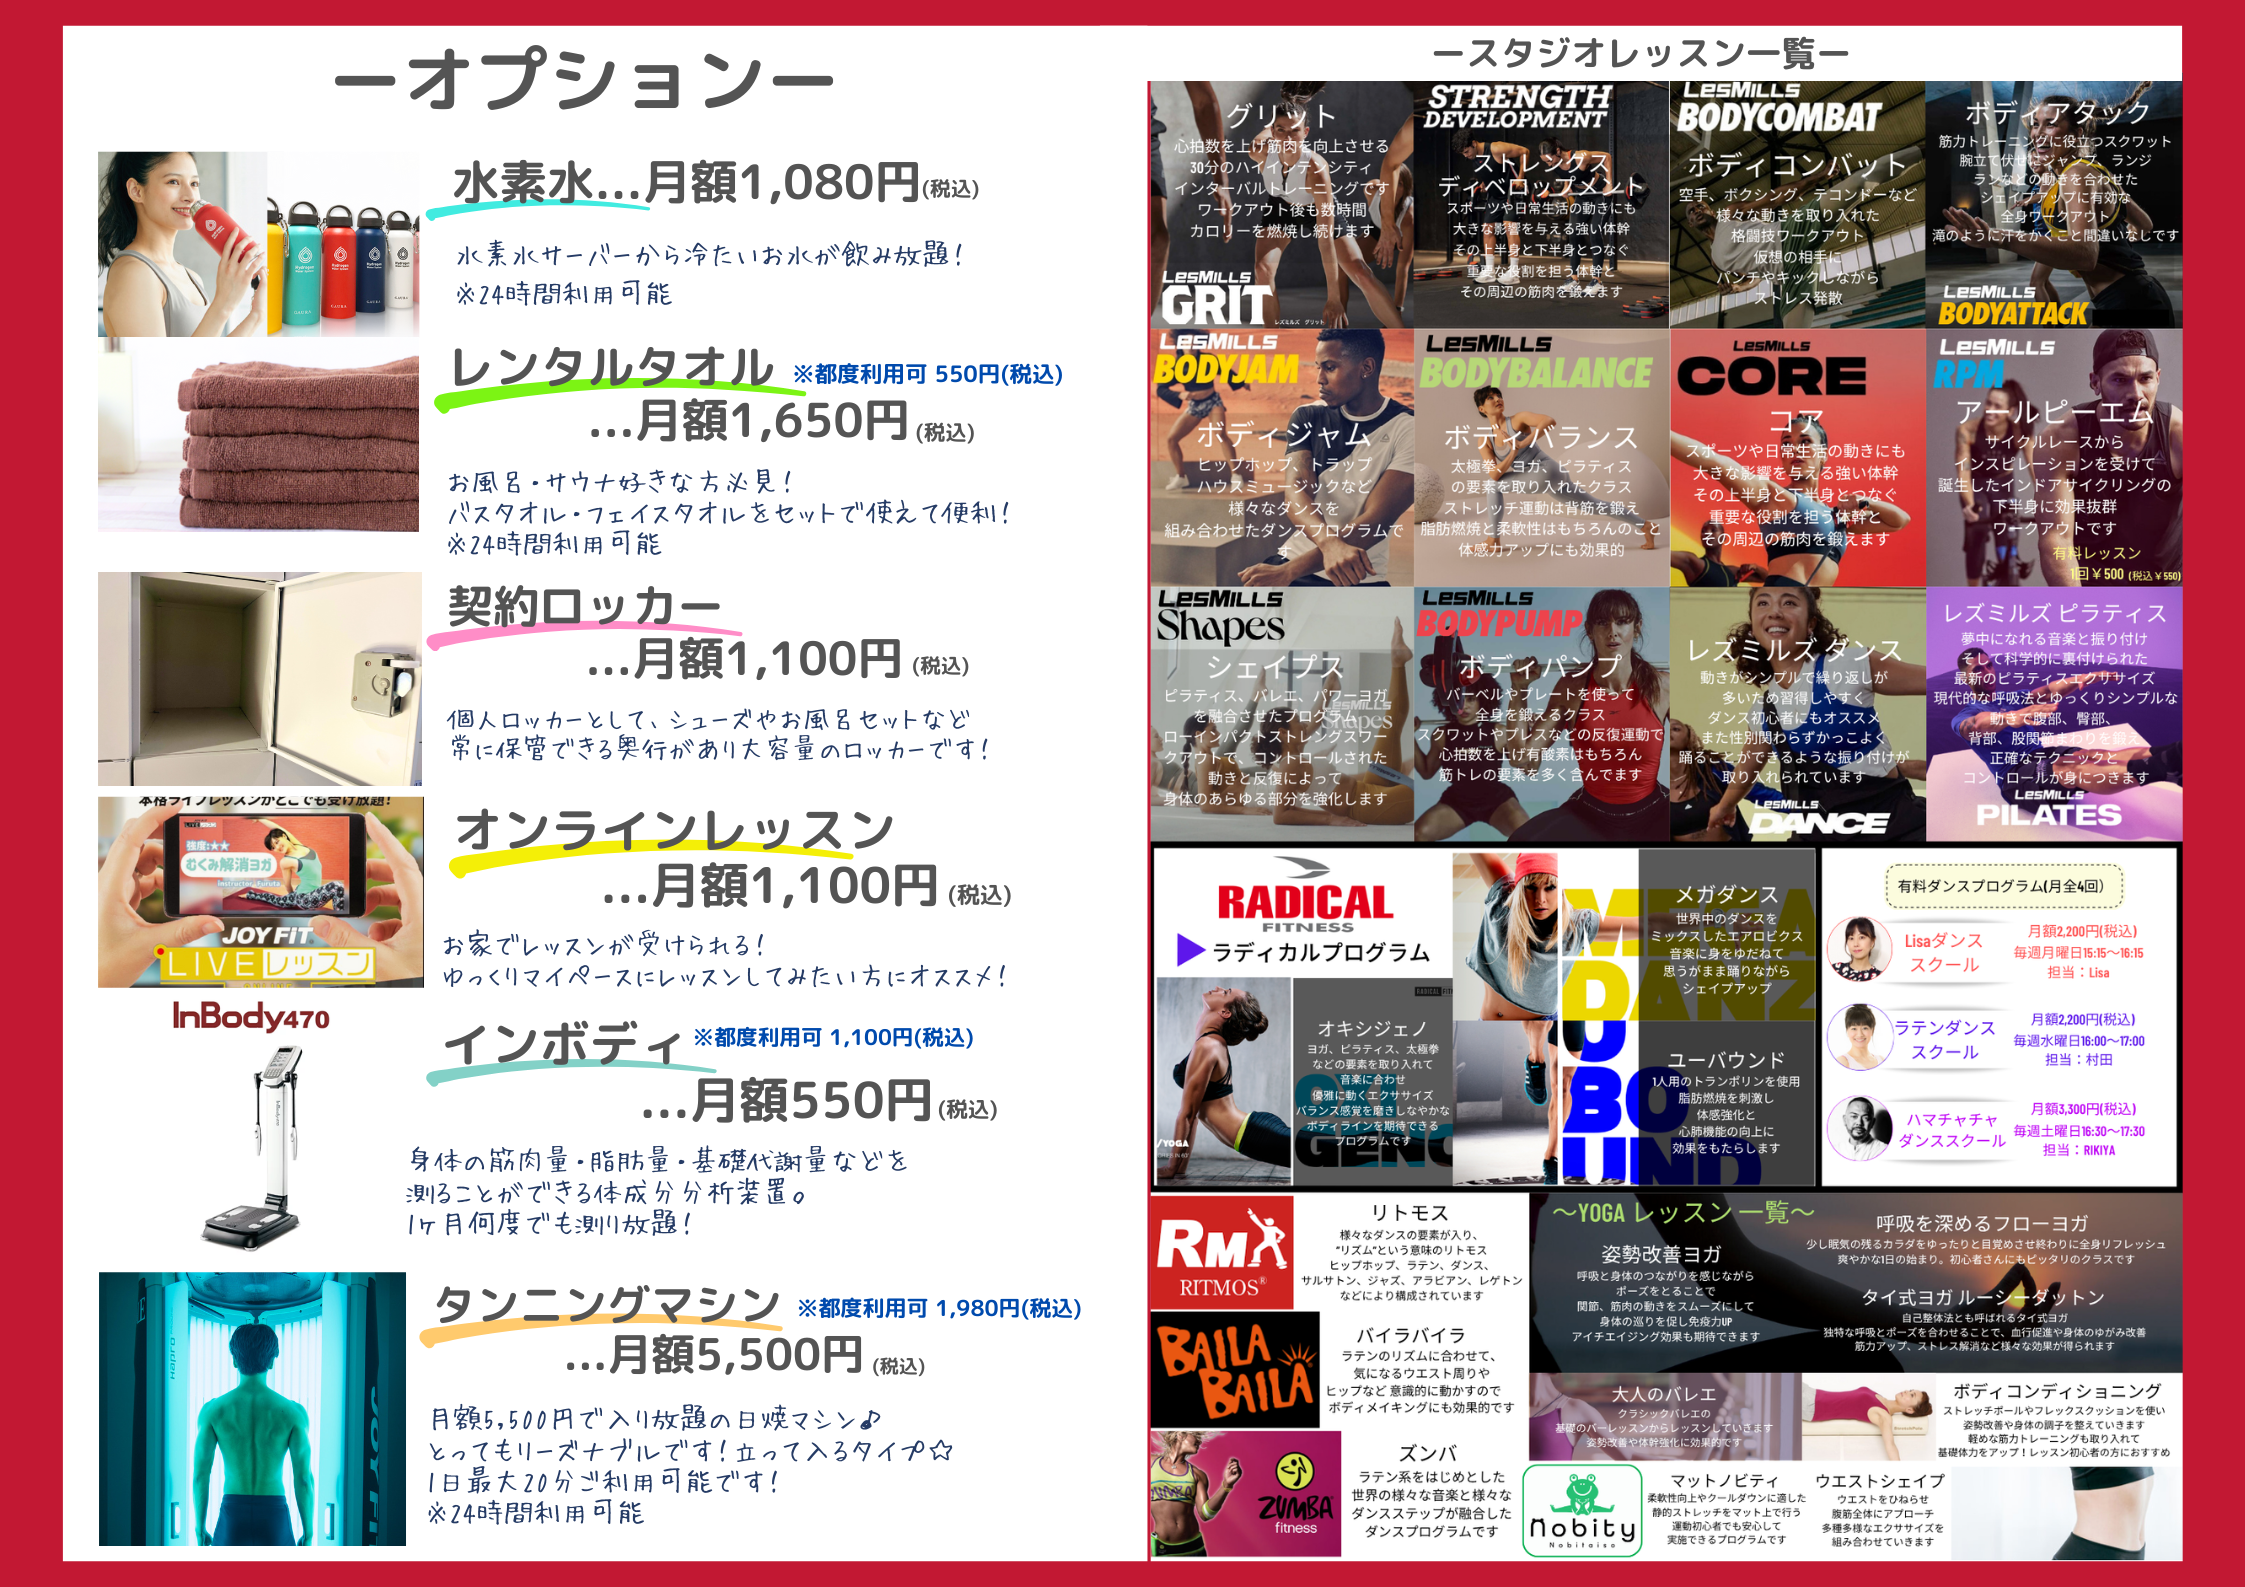Click the 水素水 option heading
Screen dimensions: 2245x1587
tap(523, 184)
